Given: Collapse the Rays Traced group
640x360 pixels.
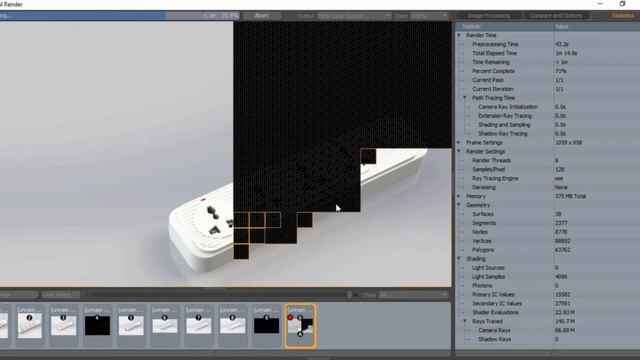Looking at the screenshot, I should pyautogui.click(x=464, y=321).
